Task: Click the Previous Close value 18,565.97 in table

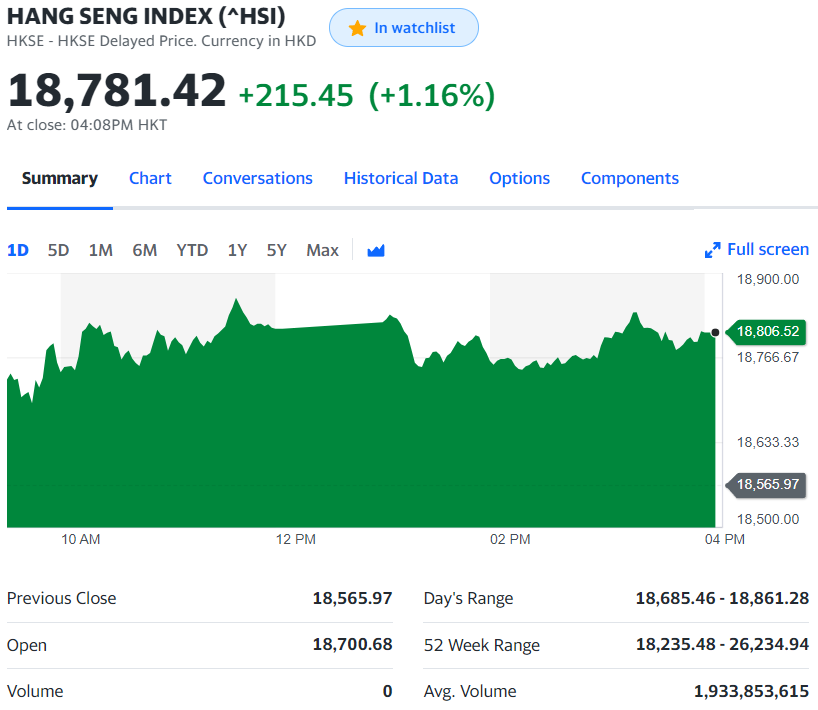Action: point(352,598)
